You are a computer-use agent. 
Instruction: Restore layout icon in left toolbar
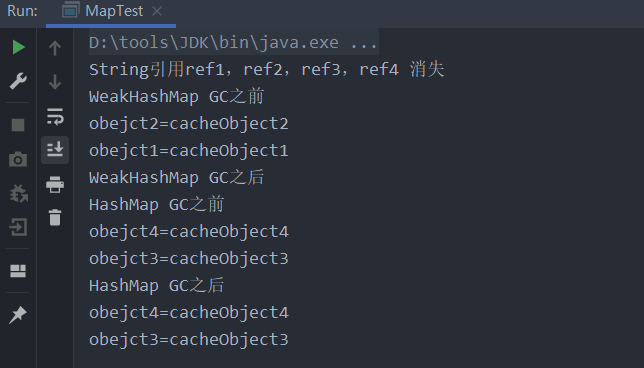click(x=18, y=271)
